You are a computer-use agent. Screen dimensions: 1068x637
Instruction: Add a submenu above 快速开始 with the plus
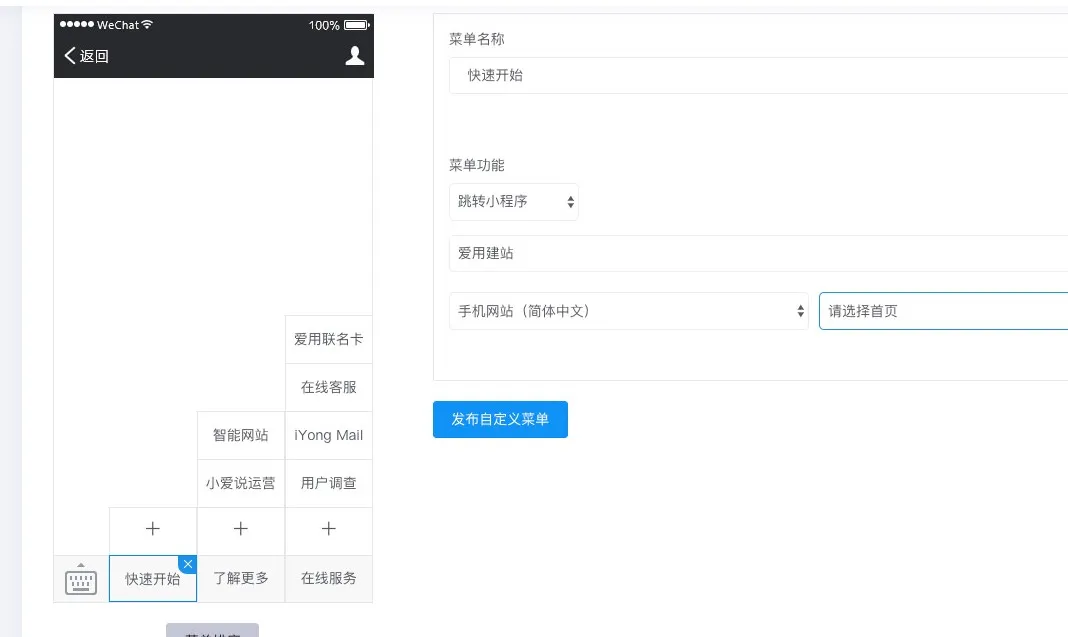tap(153, 529)
